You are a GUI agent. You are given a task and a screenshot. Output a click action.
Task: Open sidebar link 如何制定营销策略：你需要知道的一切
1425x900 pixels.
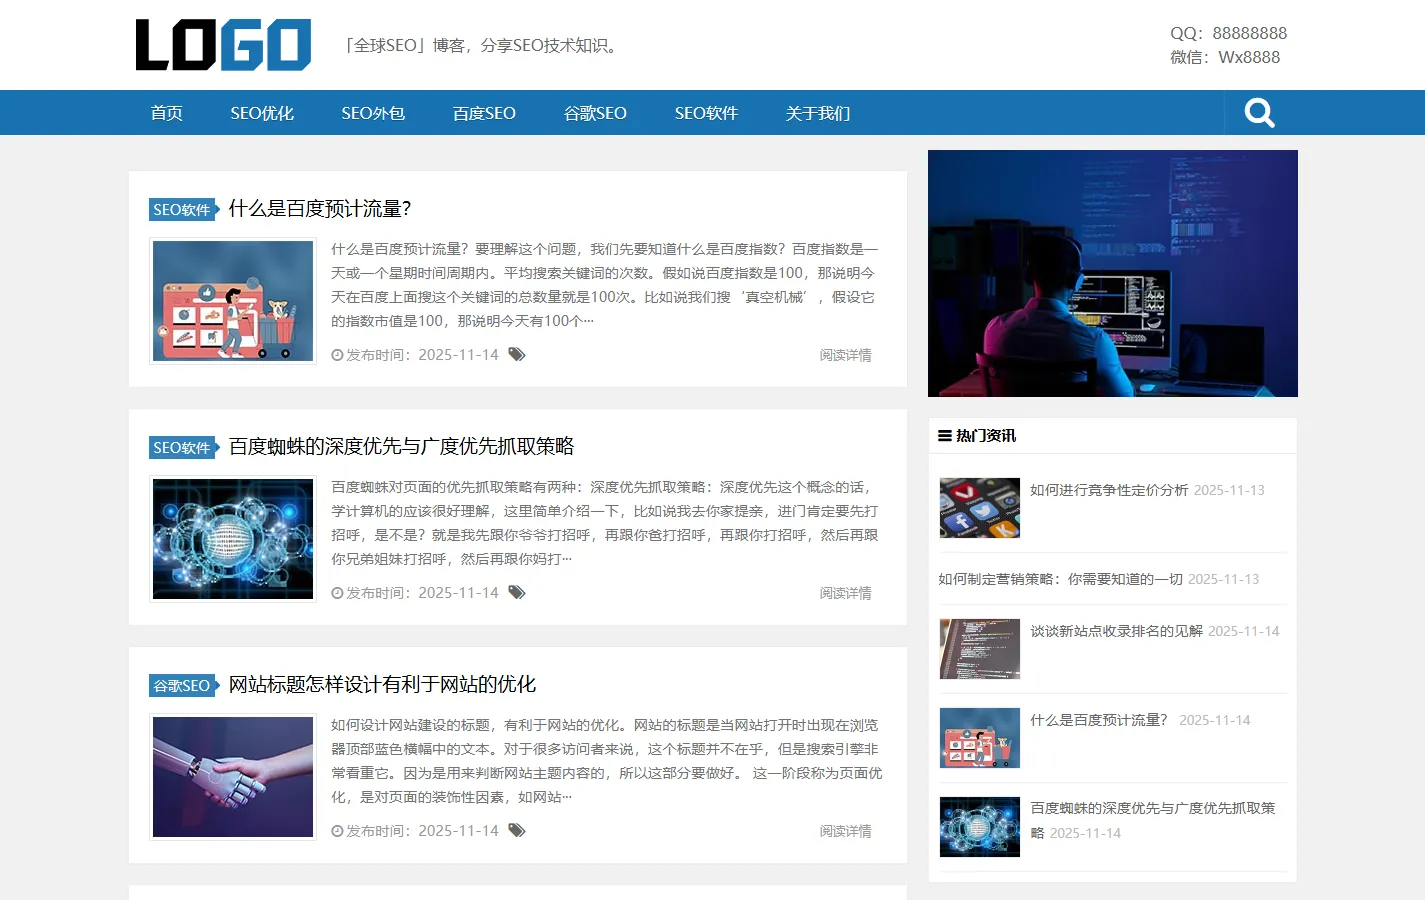(x=1060, y=579)
